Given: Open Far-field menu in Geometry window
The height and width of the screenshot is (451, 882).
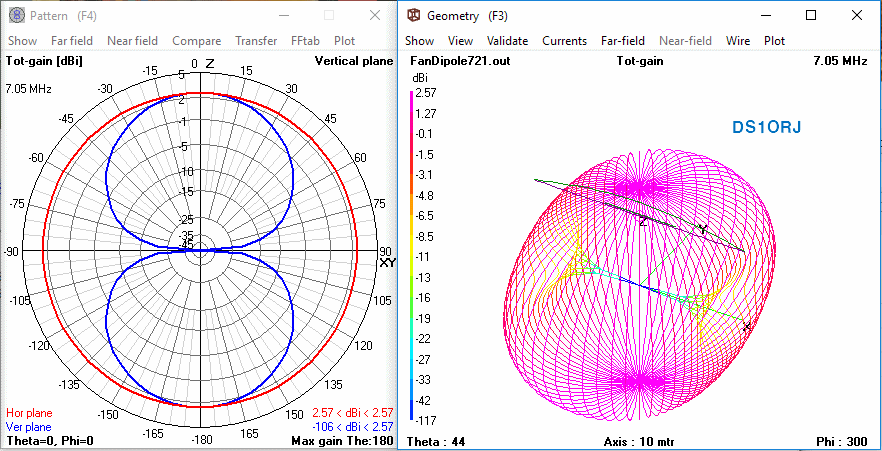Looking at the screenshot, I should [x=623, y=40].
